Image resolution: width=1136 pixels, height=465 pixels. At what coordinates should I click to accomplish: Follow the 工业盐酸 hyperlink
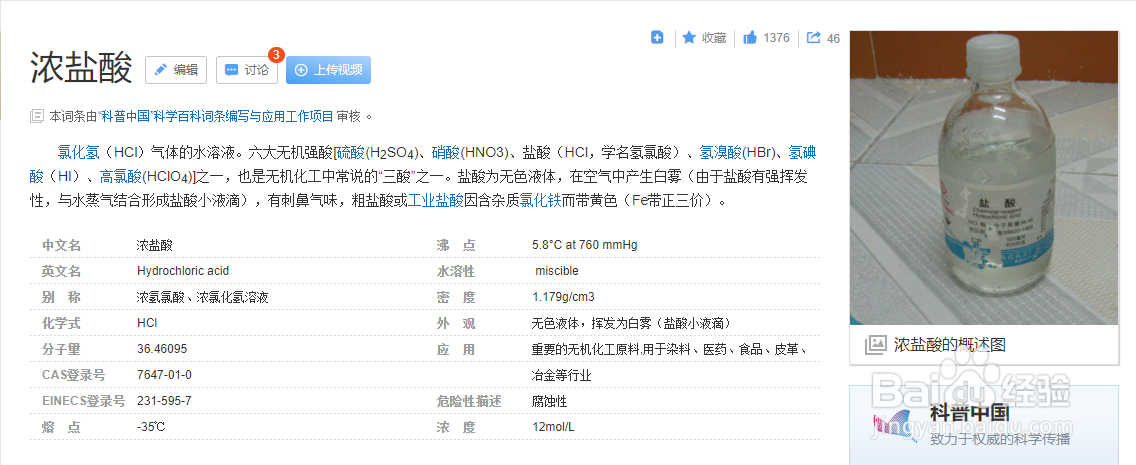pos(435,201)
